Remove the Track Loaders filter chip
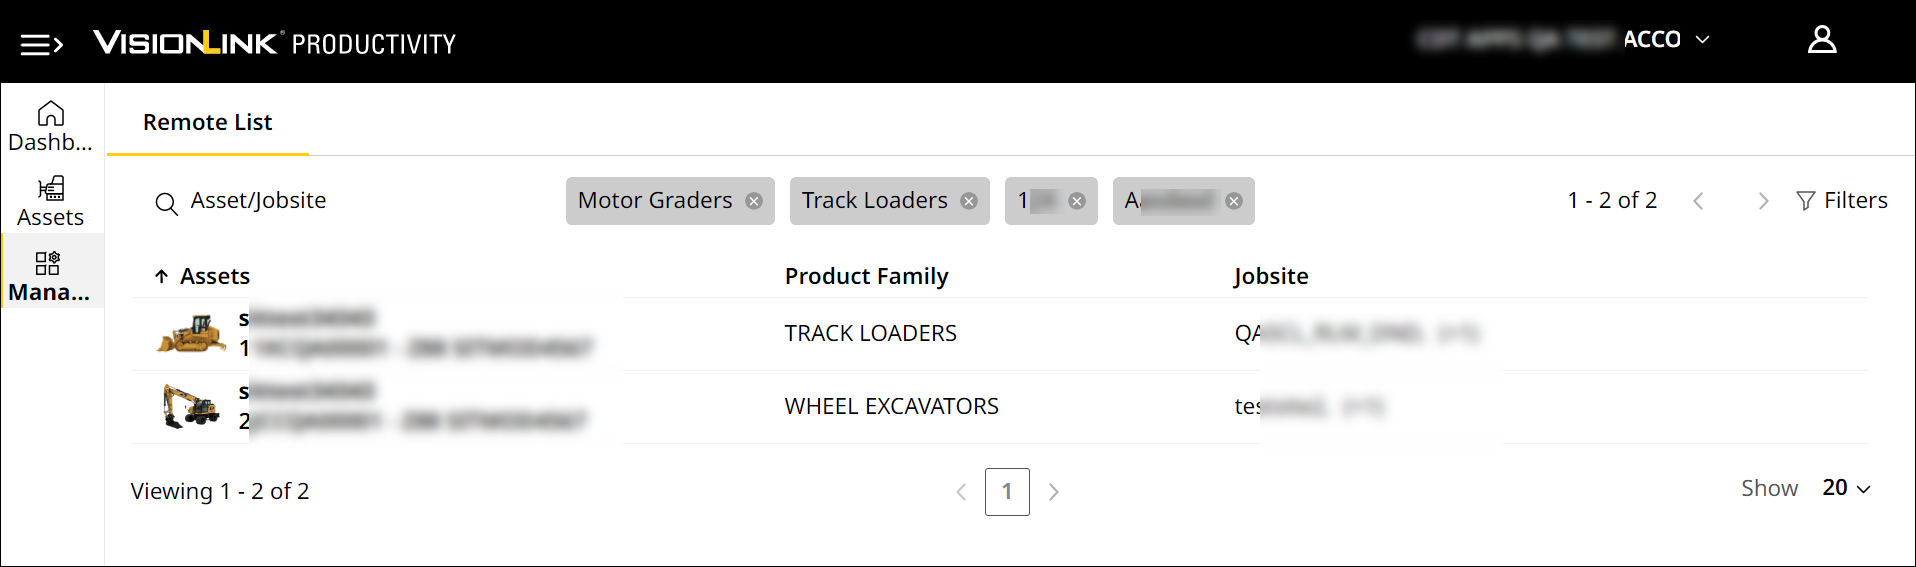The width and height of the screenshot is (1916, 567). [969, 201]
